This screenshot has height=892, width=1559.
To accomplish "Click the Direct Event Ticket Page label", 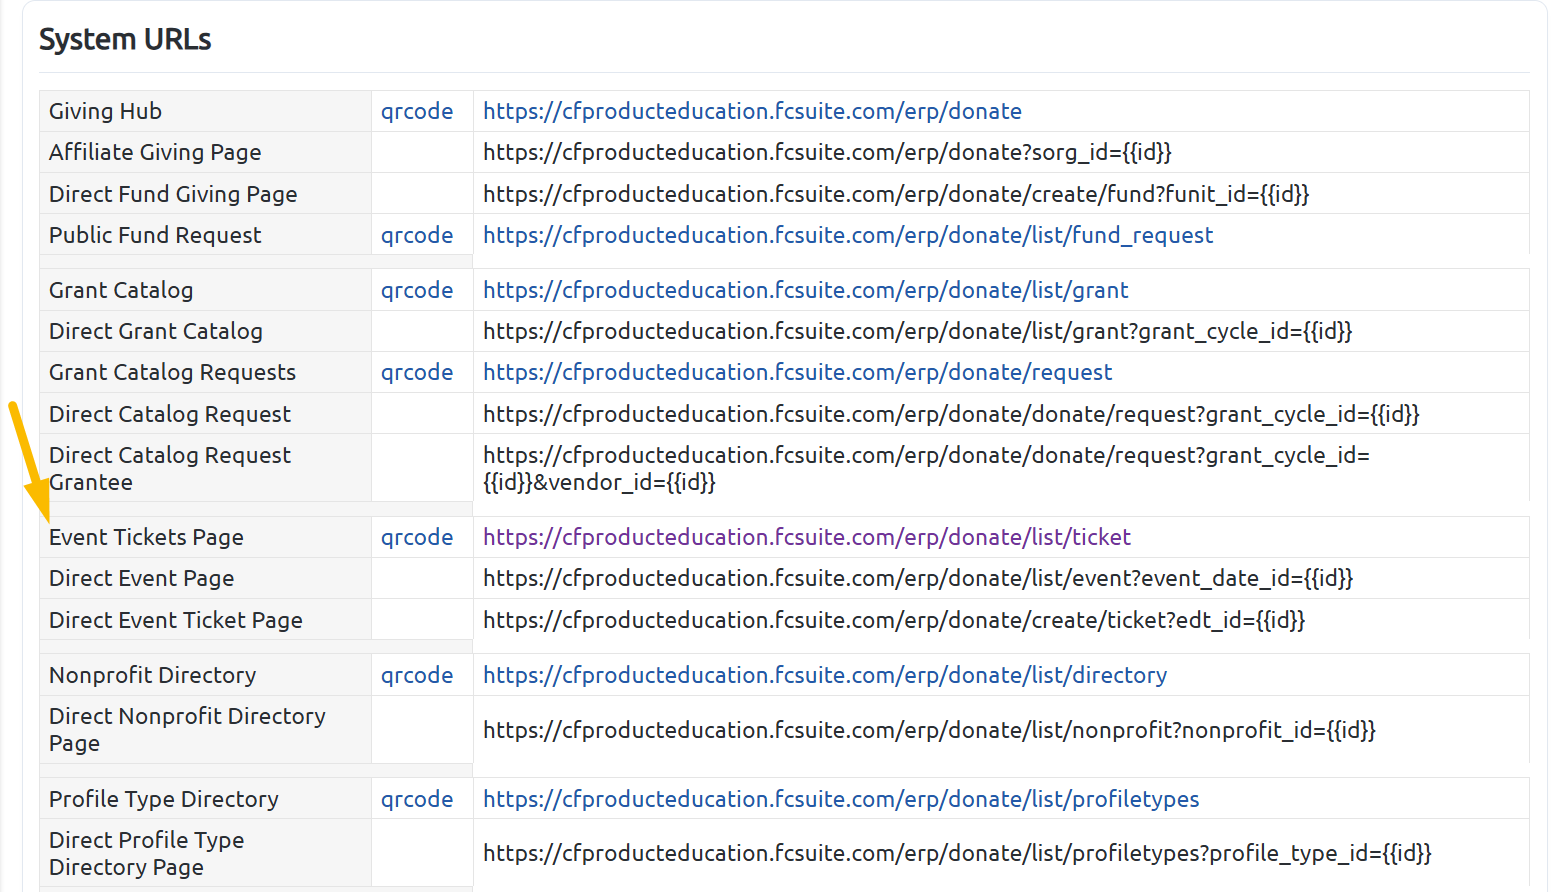I will click(x=176, y=620).
